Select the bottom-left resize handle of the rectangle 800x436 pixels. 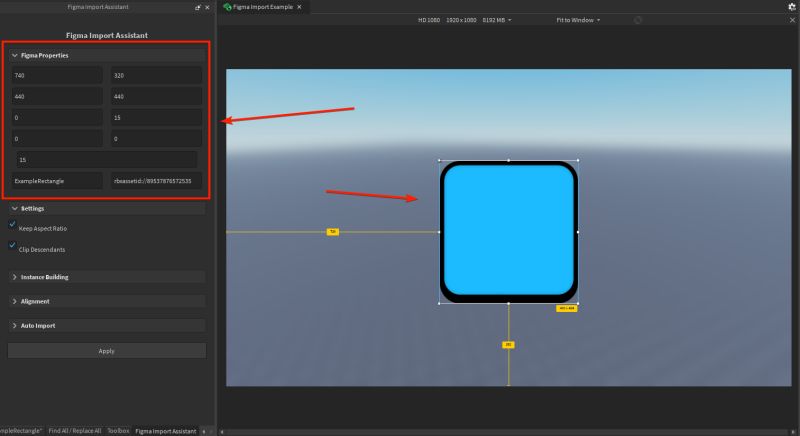click(439, 303)
